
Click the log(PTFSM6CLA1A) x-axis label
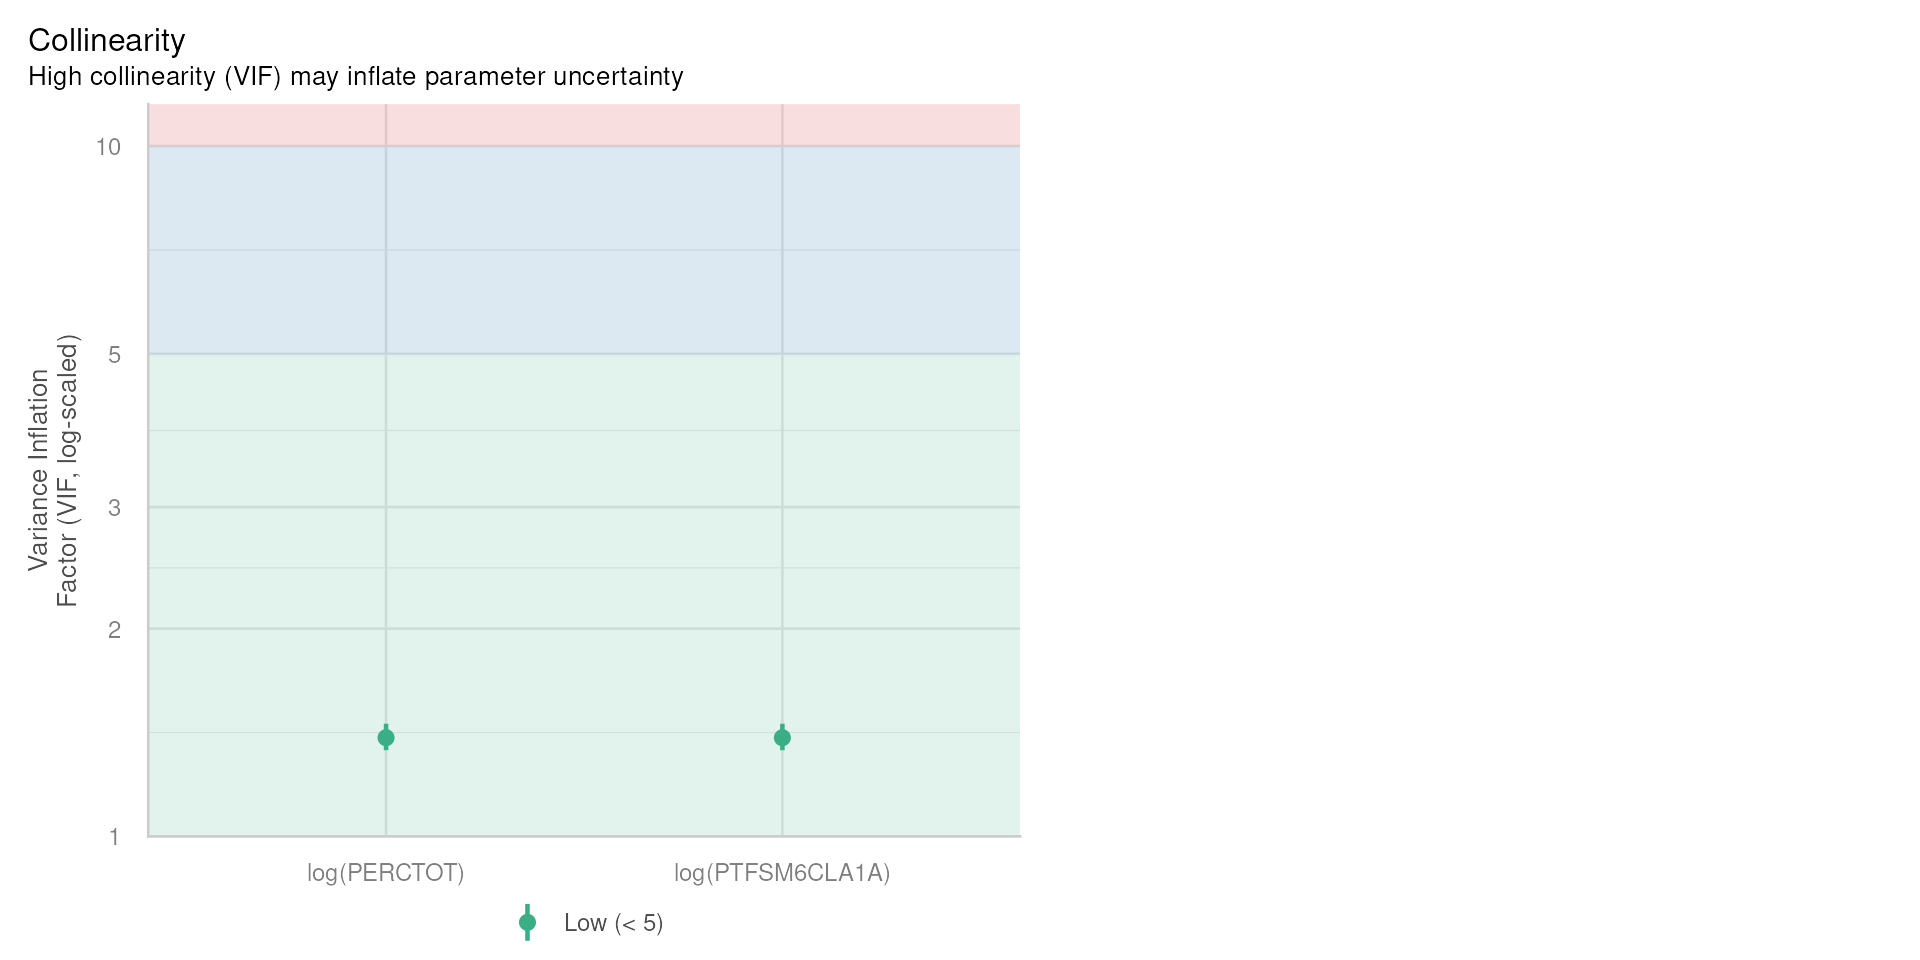(782, 873)
